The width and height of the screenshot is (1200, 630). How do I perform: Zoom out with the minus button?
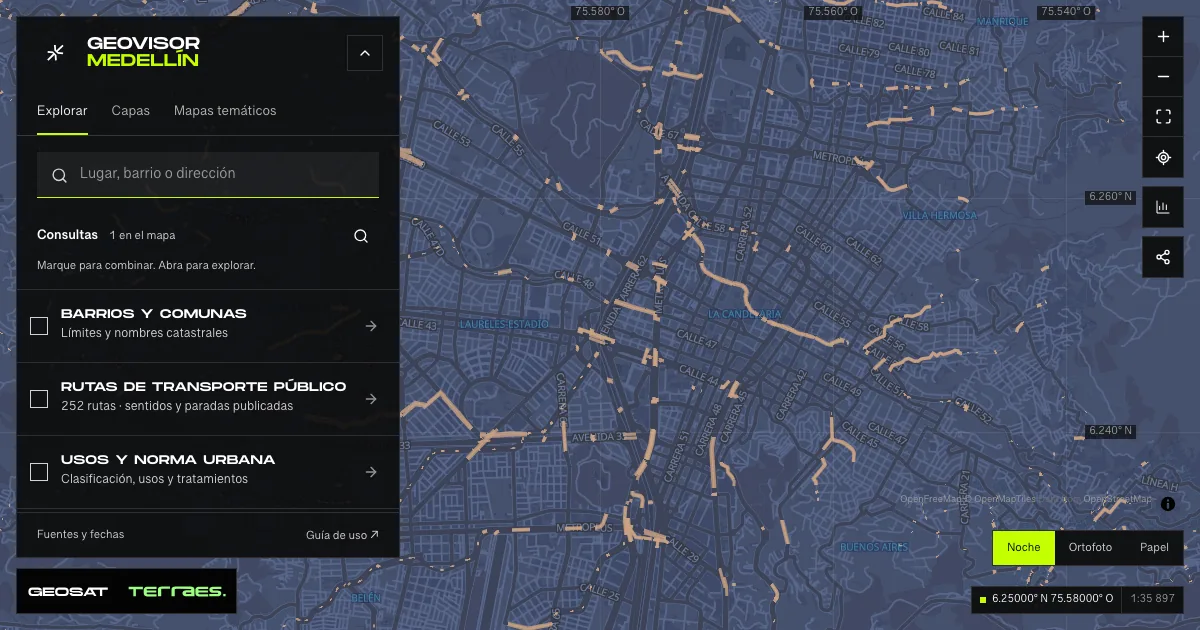coord(1163,77)
